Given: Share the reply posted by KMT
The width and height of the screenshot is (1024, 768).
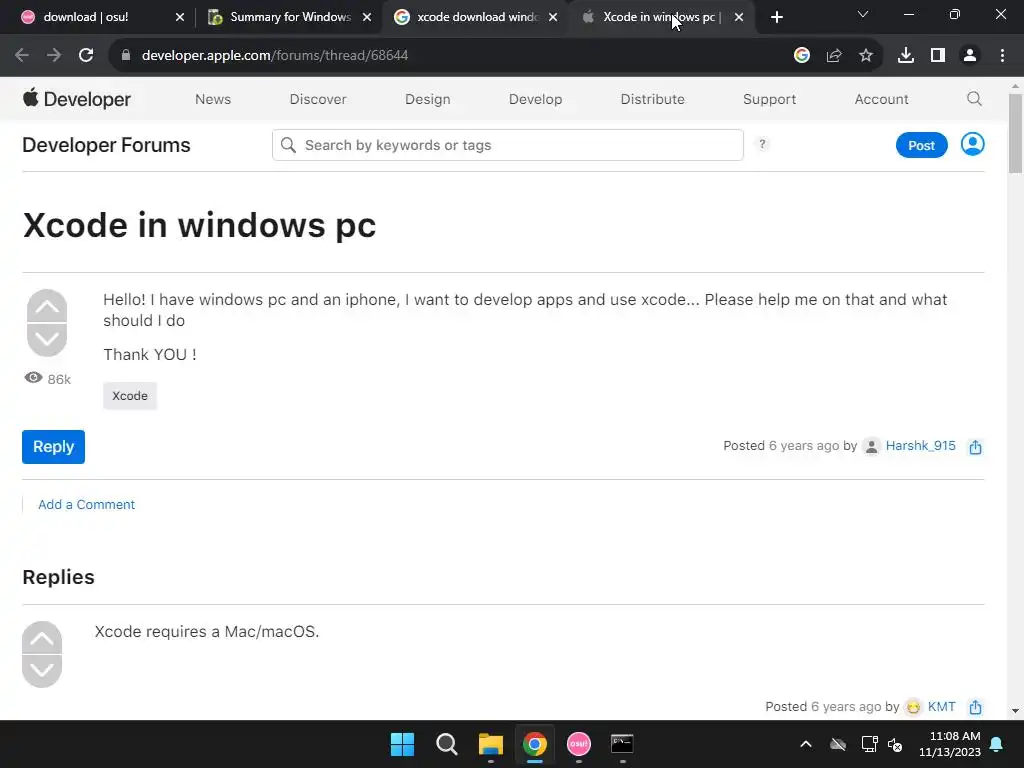Looking at the screenshot, I should point(975,707).
